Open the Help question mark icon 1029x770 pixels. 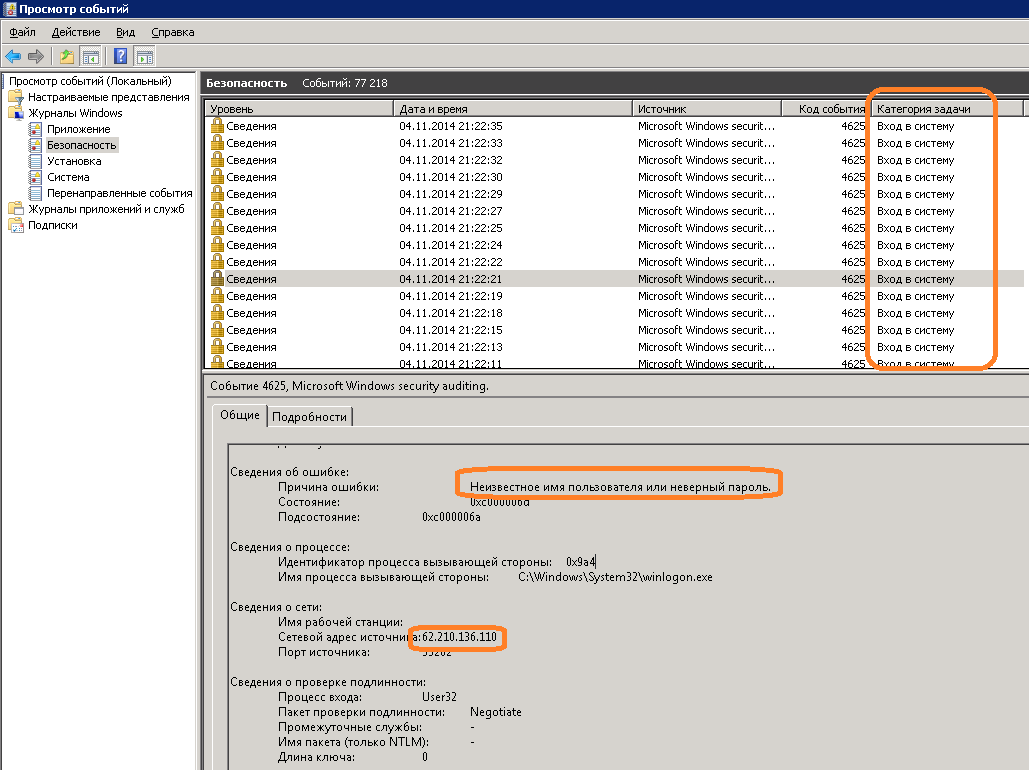120,56
